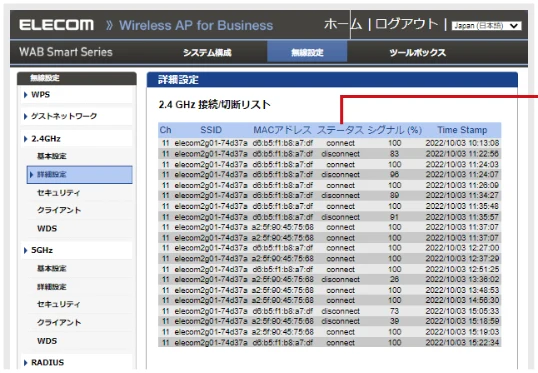Viewport: 538px width, 373px height.
Task: Open 2.4GHz WDS page
Action: click(47, 228)
